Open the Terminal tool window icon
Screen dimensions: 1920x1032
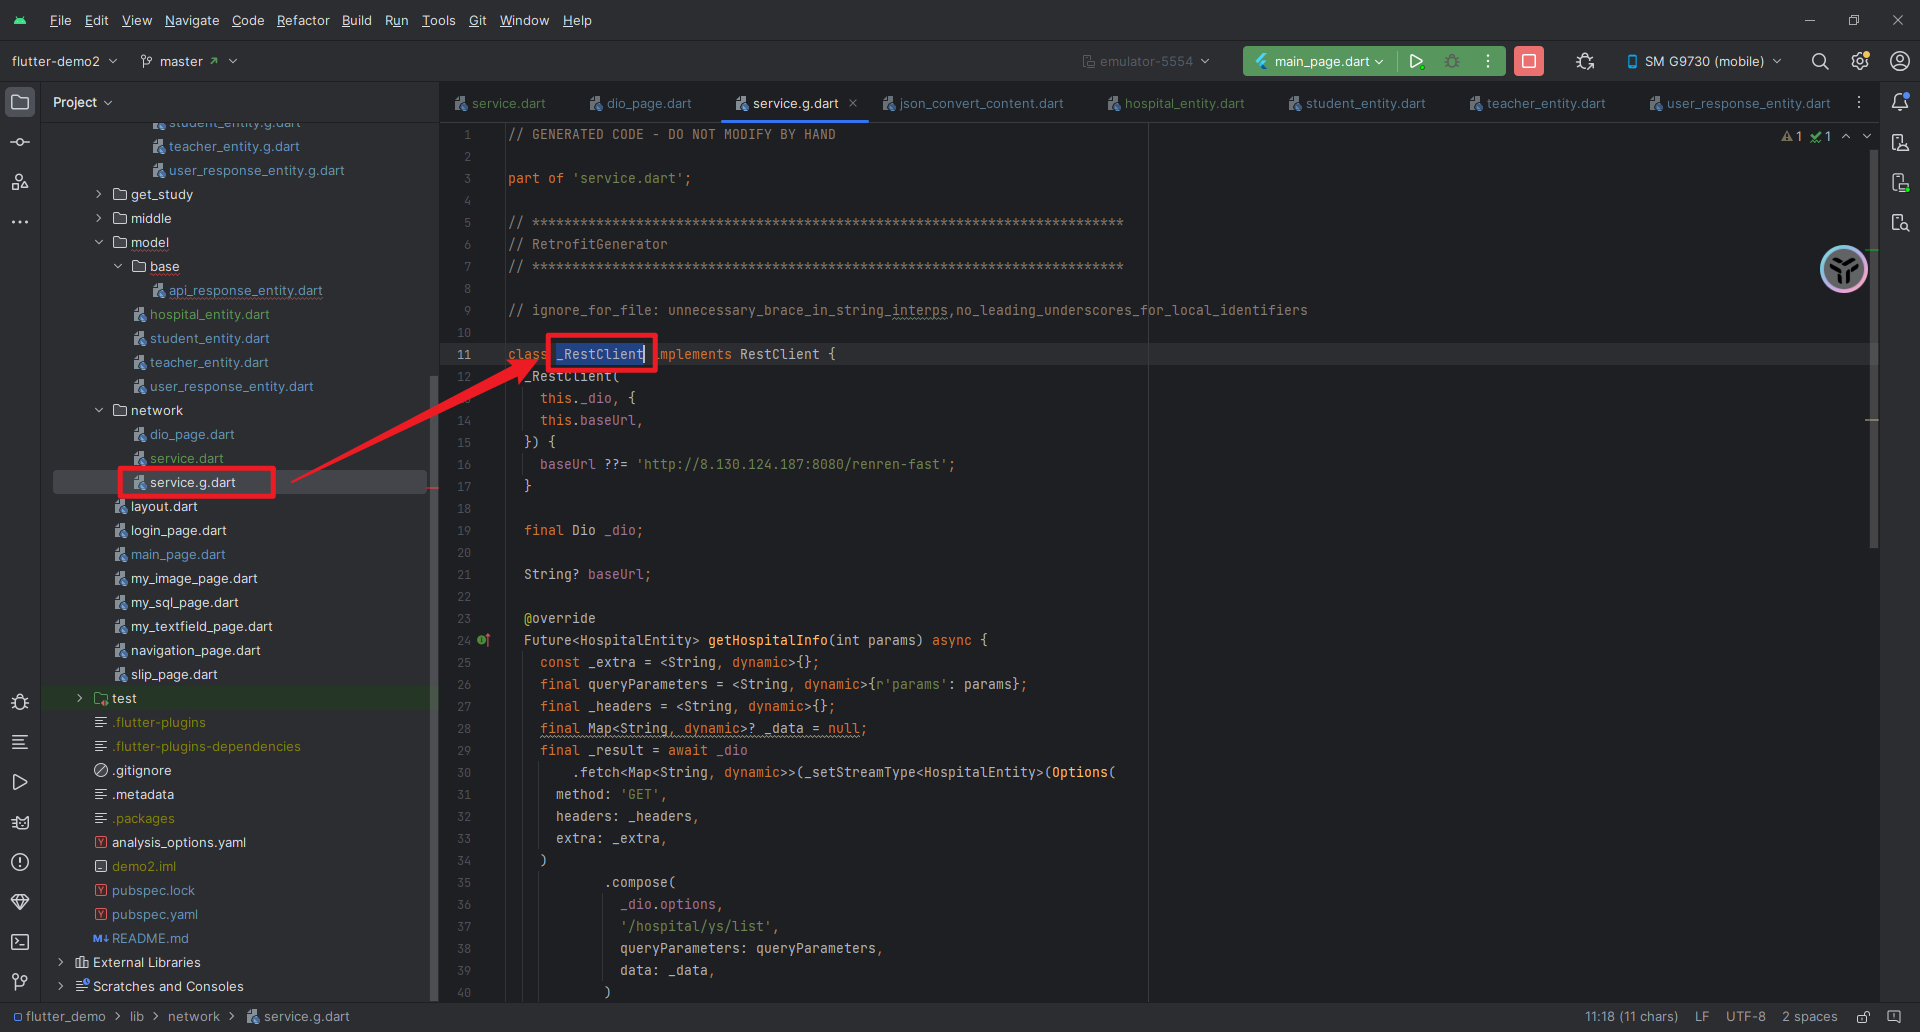click(x=20, y=942)
